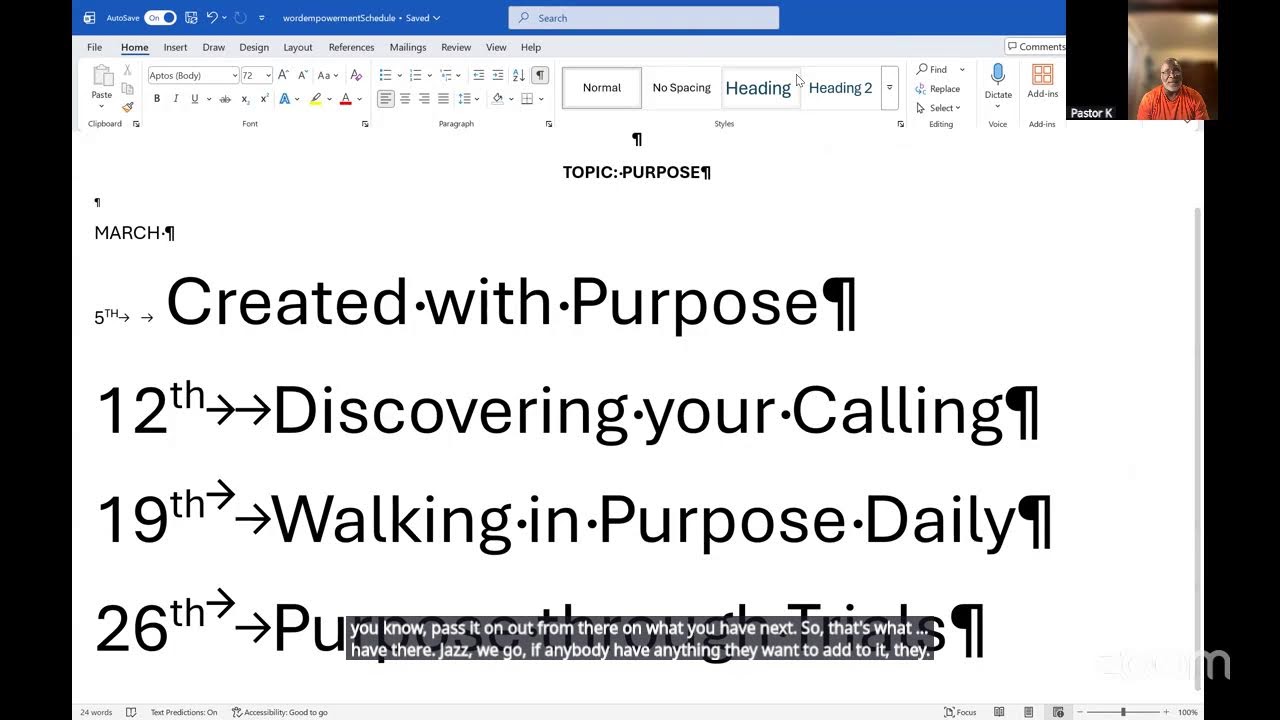Screen dimensions: 1280x720
Task: Click the font color red A button
Action: 345,99
